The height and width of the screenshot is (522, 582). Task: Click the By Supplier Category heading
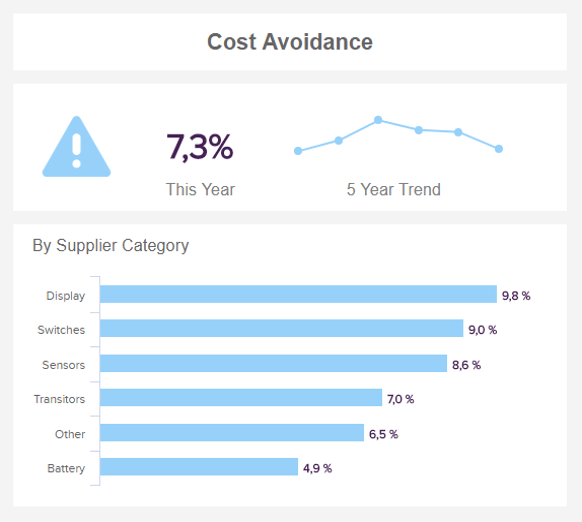pos(111,246)
